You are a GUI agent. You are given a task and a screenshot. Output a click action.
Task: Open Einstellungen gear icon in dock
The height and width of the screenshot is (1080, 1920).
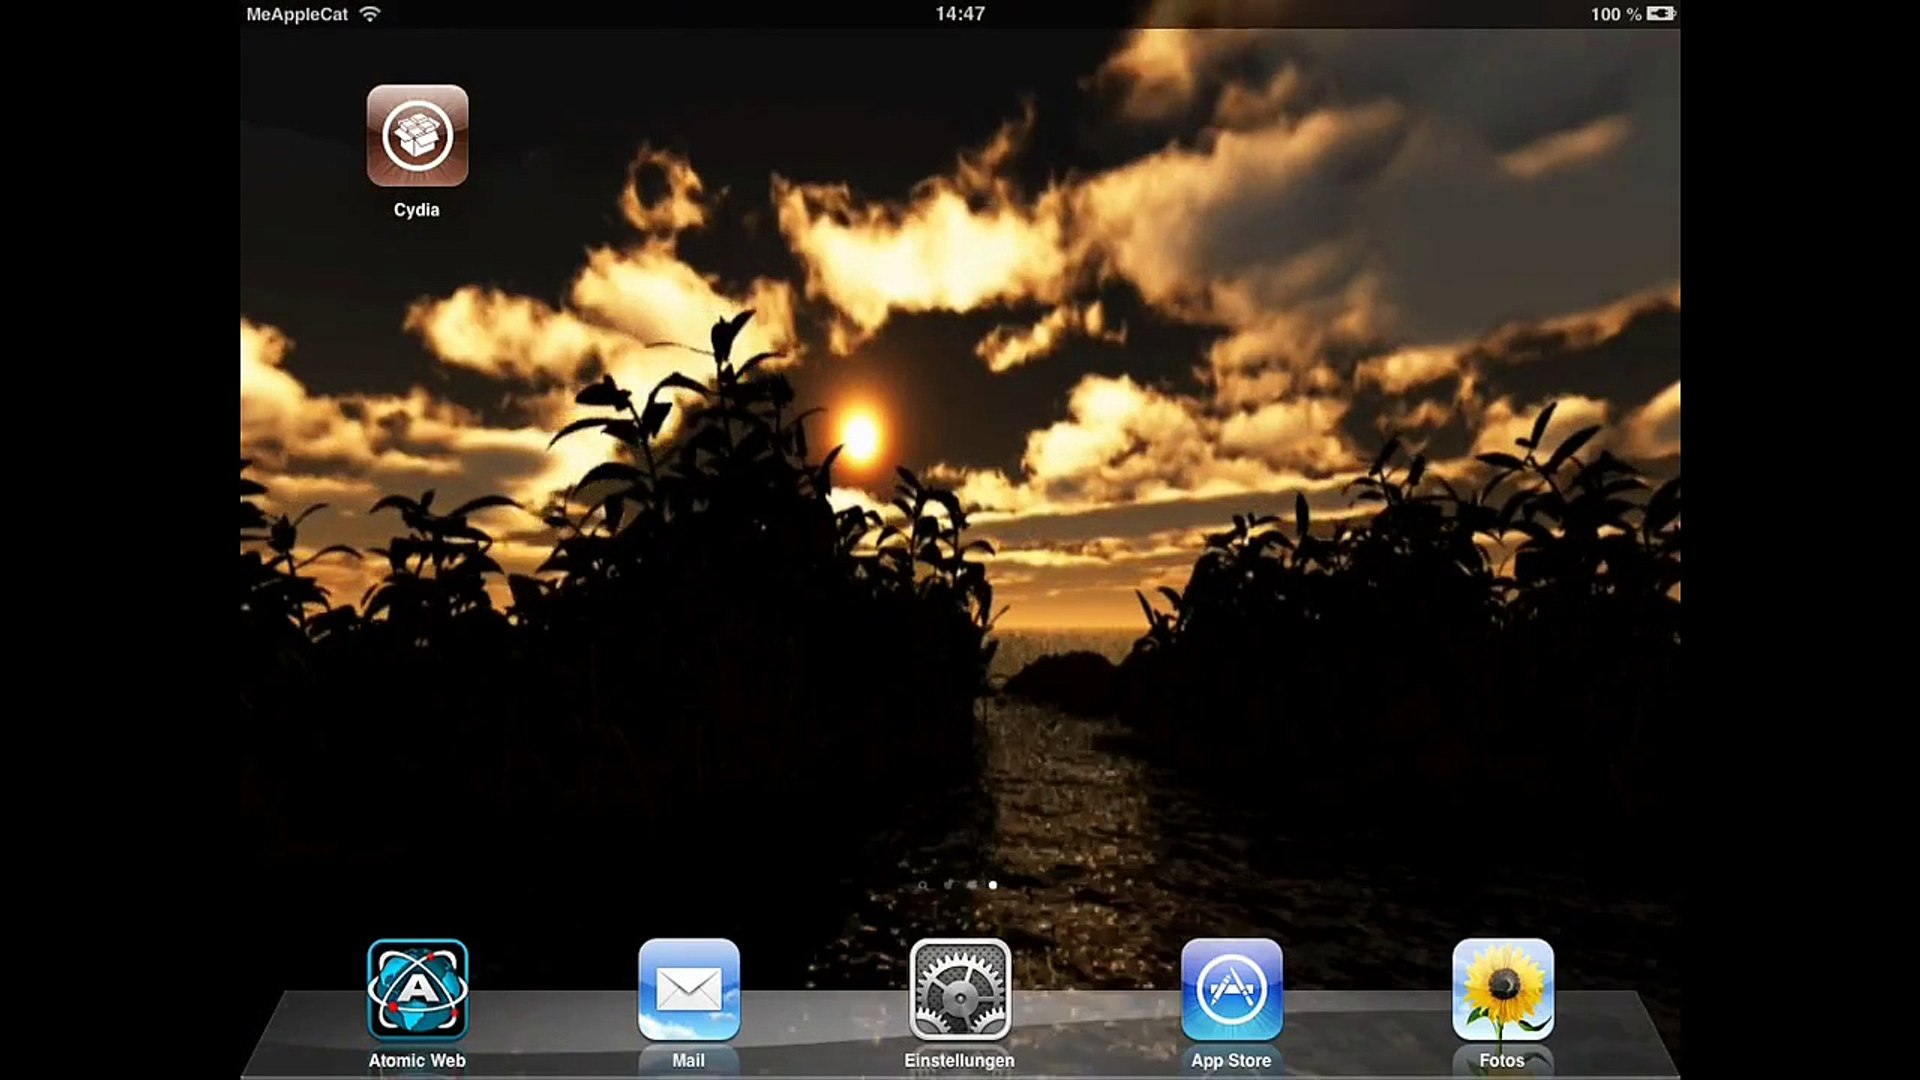pyautogui.click(x=960, y=990)
